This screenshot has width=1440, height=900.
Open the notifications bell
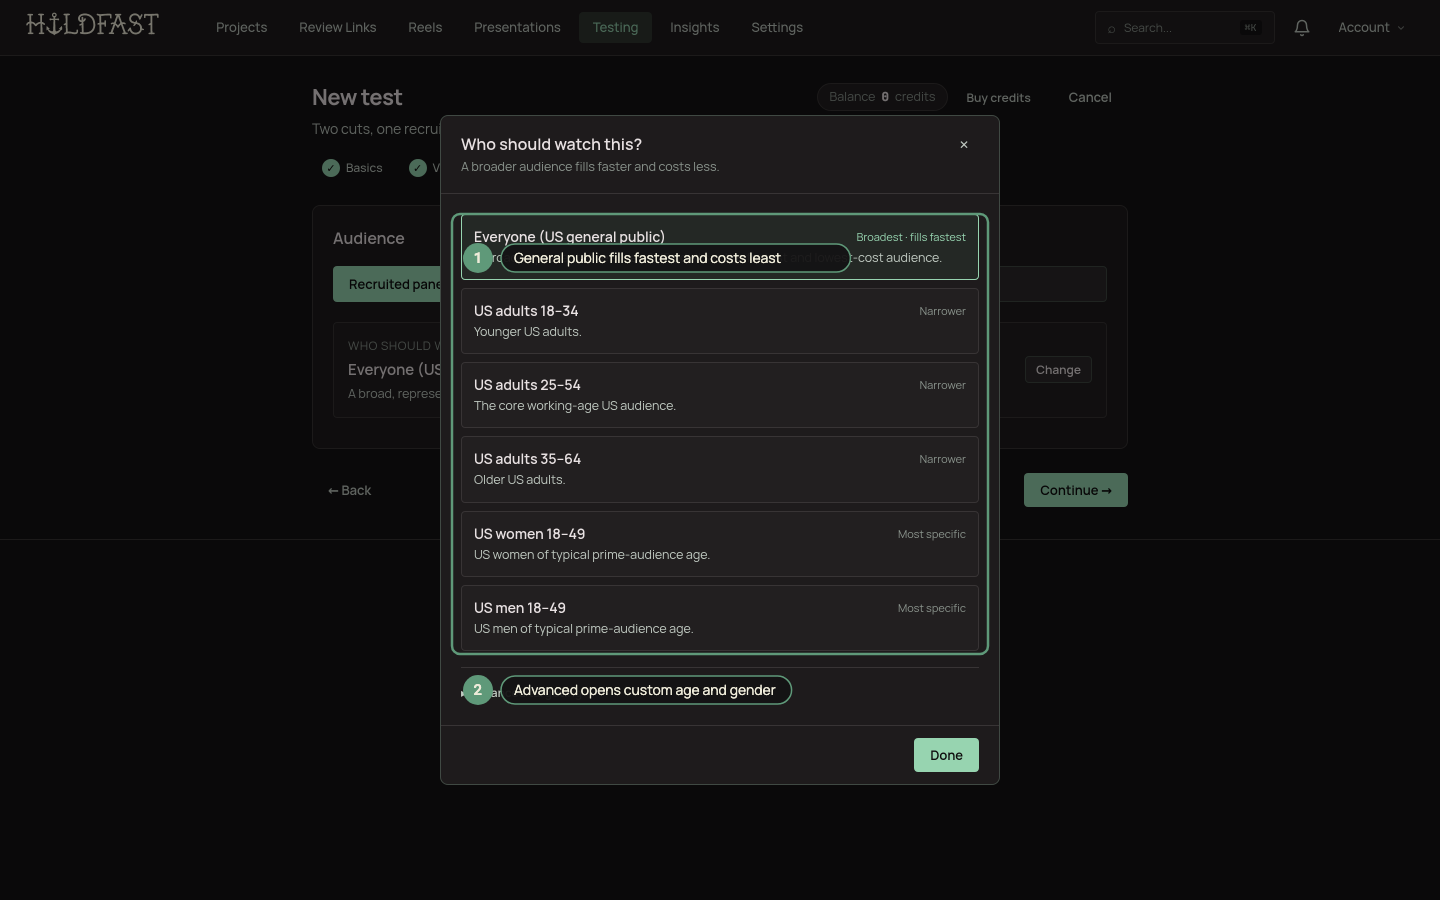[1302, 28]
